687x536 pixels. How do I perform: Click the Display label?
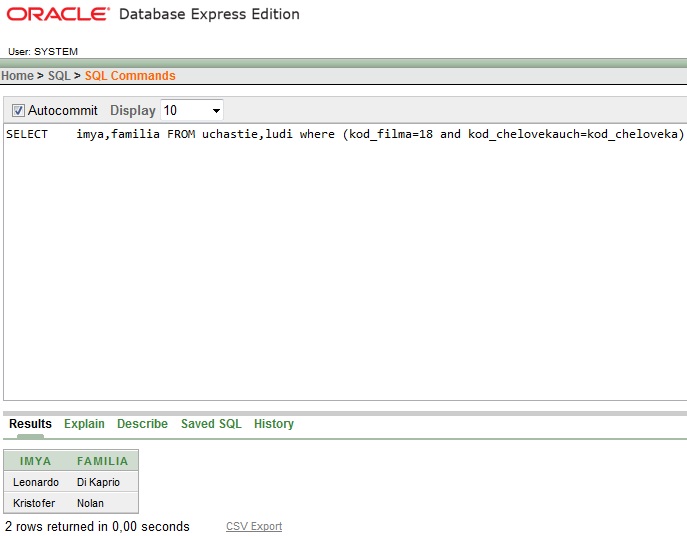click(x=133, y=110)
